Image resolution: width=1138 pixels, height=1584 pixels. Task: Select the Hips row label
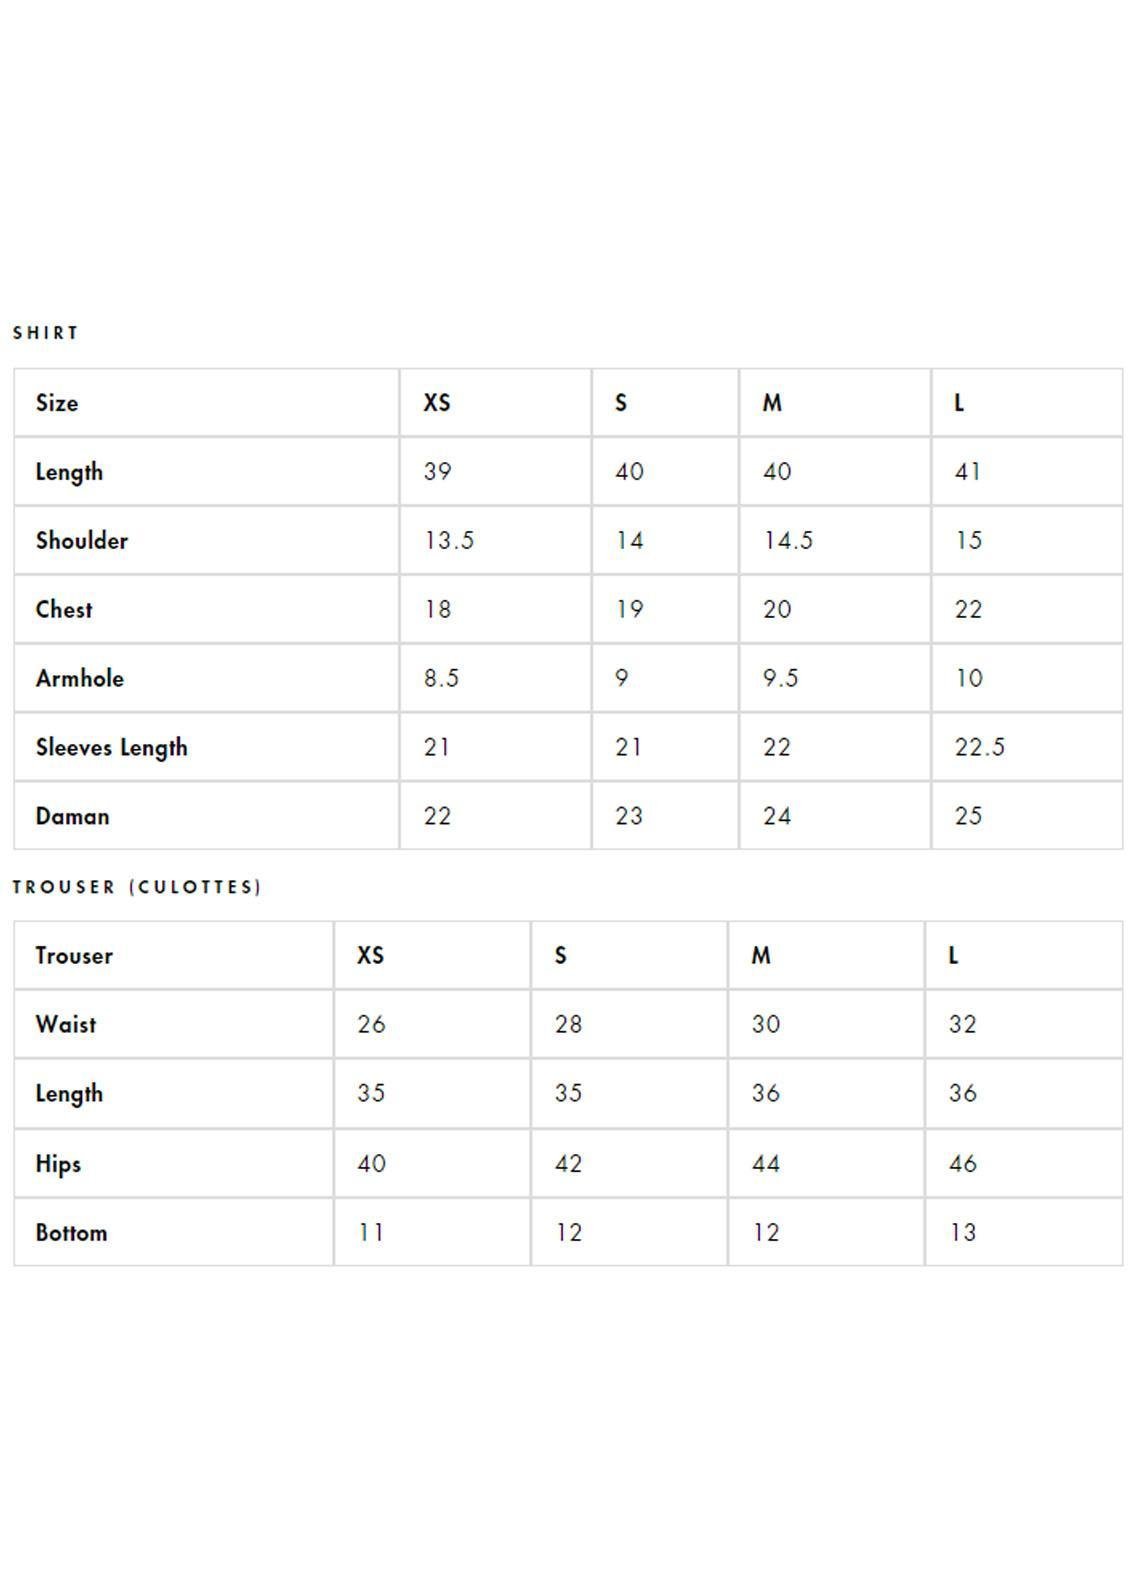pos(58,1164)
